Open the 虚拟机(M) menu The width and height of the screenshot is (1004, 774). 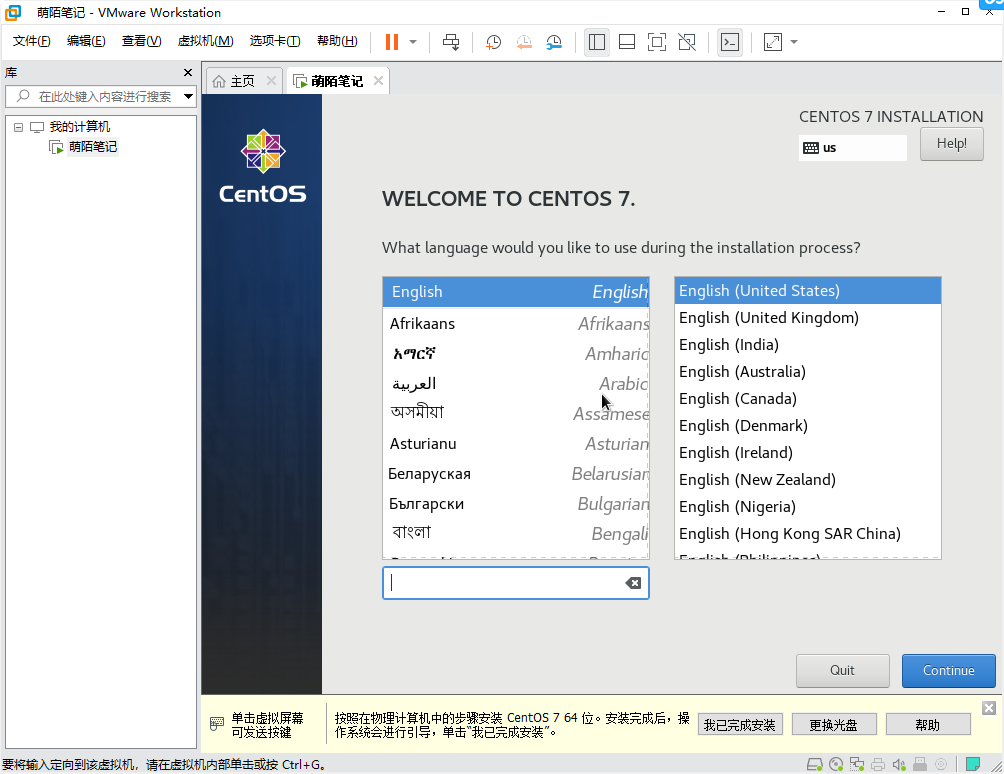[205, 41]
